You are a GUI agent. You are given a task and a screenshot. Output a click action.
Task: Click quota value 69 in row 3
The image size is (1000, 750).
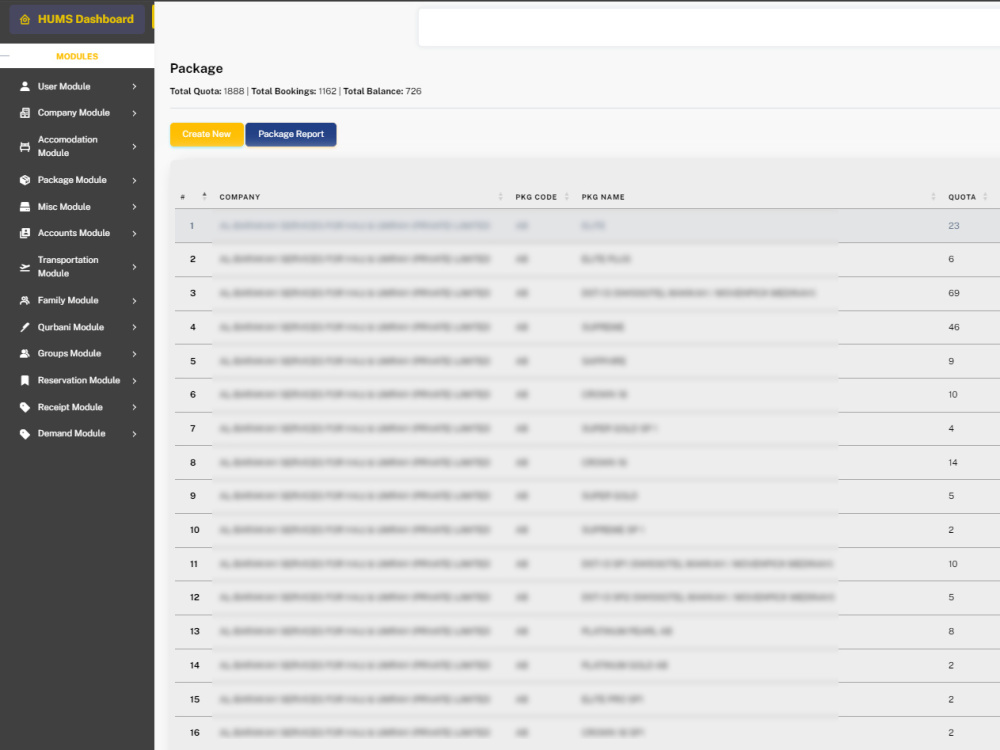[953, 293]
